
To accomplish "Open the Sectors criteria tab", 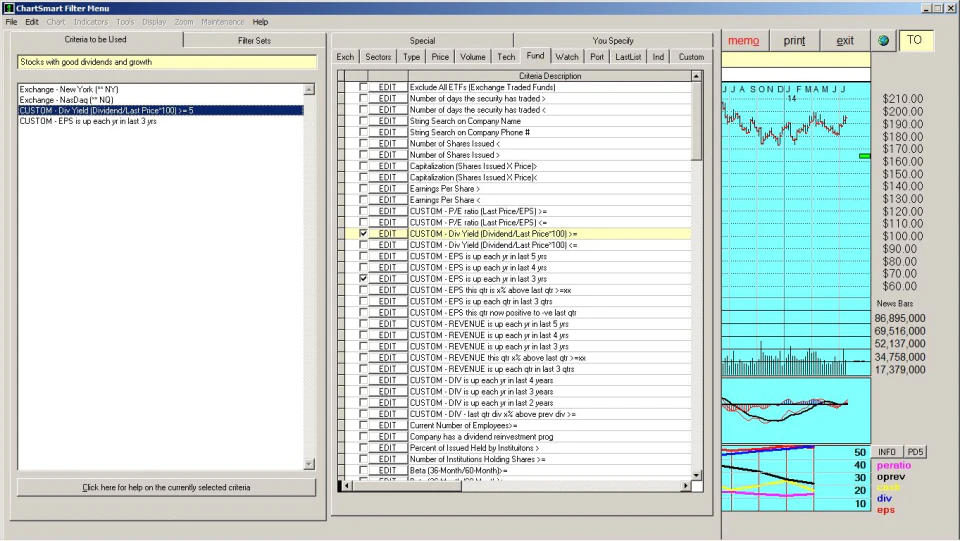I will pos(378,56).
